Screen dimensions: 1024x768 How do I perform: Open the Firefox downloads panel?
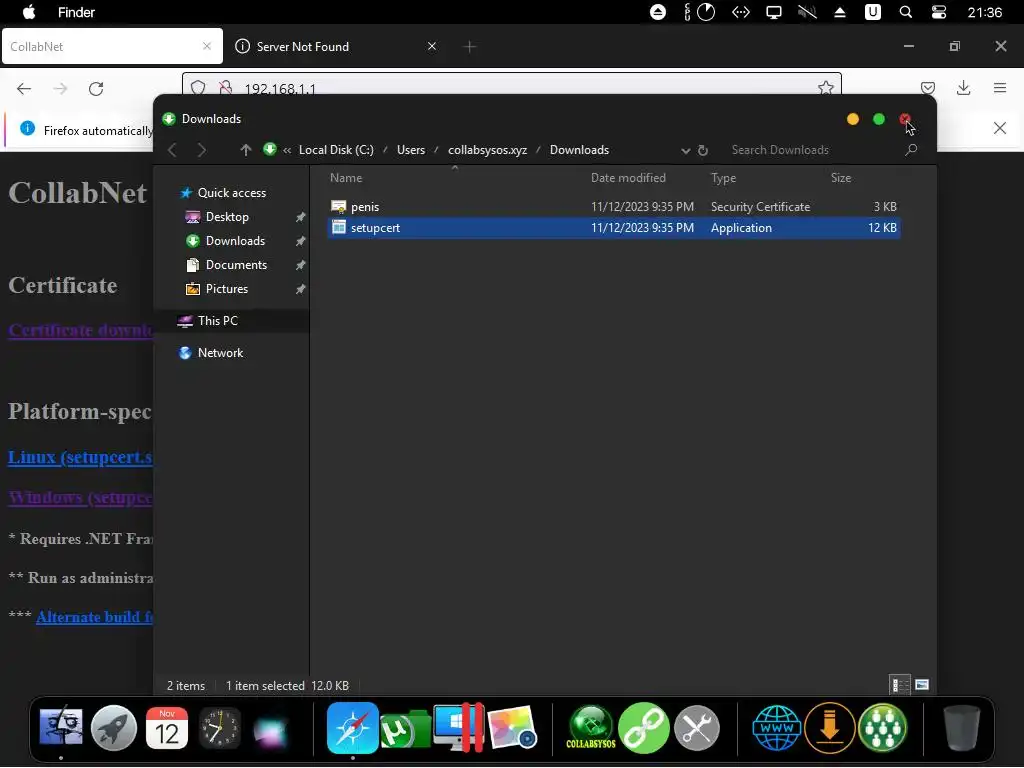[x=963, y=88]
